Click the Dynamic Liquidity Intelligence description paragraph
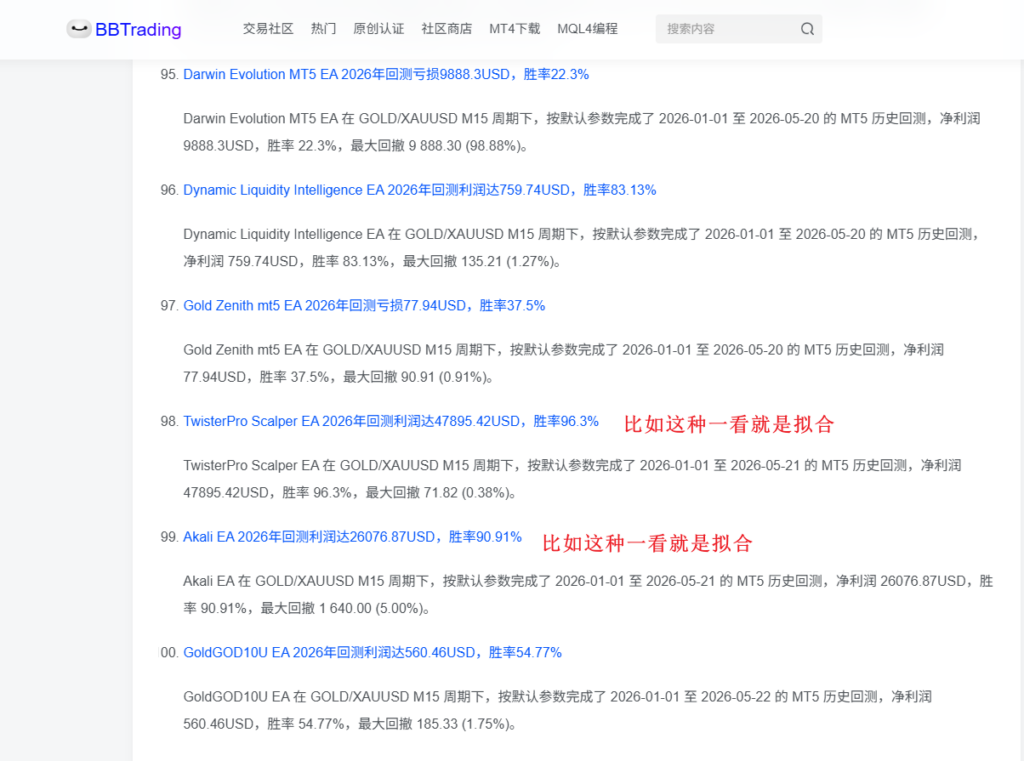The image size is (1024, 761). click(581, 248)
